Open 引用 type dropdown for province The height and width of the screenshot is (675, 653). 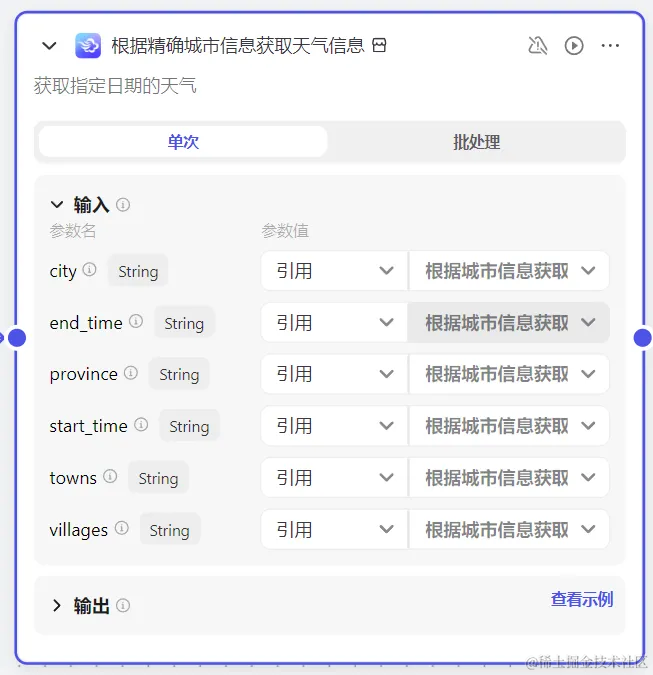click(x=334, y=374)
